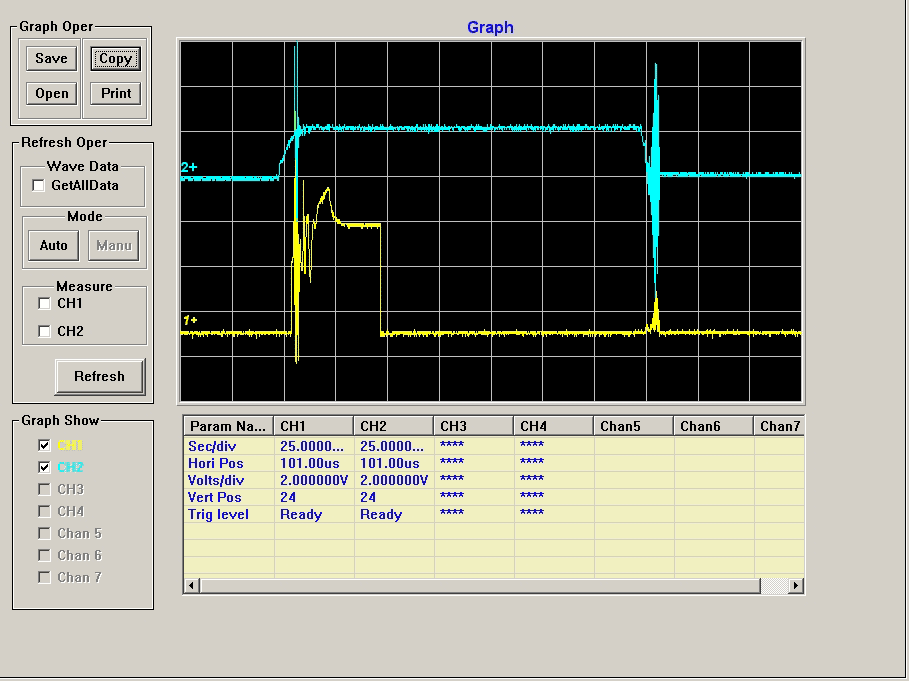
Task: Toggle the Chan 7 checkbox
Action: pyautogui.click(x=44, y=577)
